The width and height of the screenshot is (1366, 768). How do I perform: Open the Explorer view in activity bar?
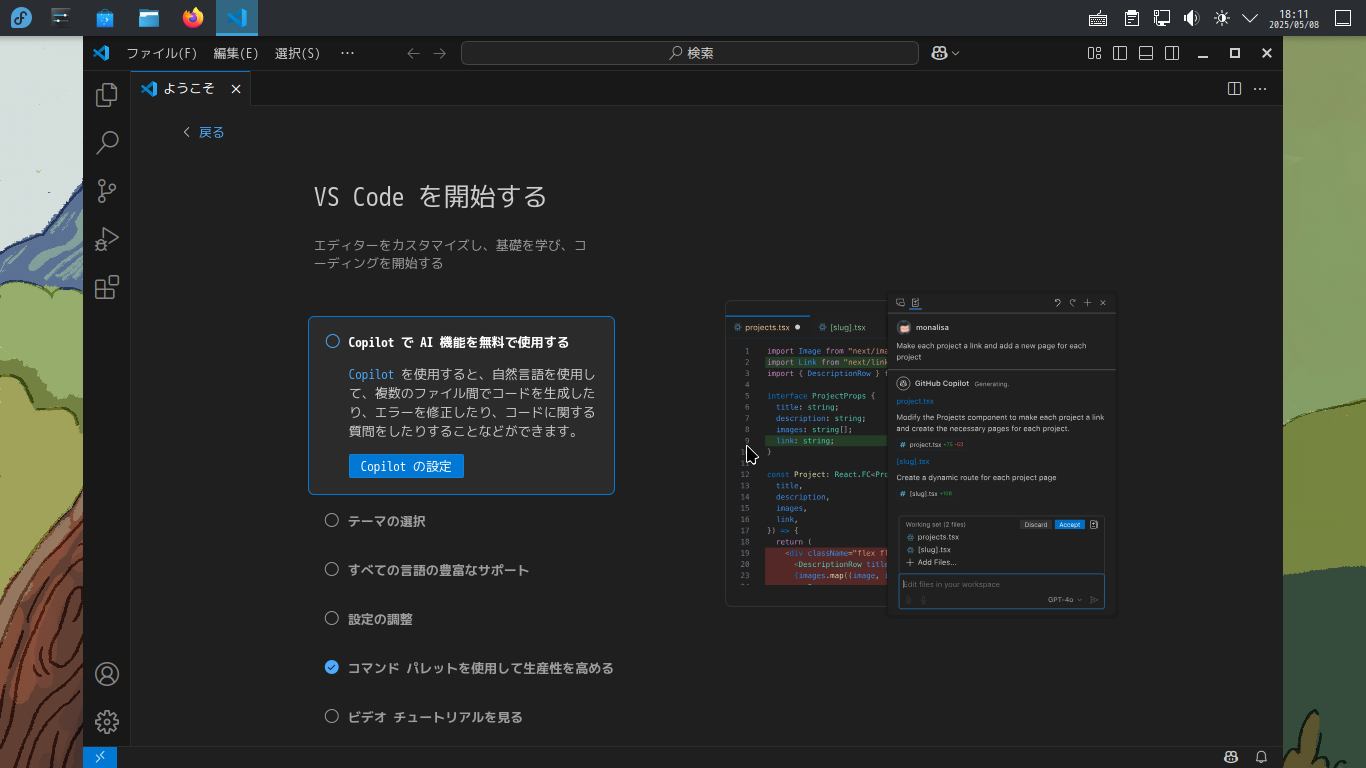point(107,95)
